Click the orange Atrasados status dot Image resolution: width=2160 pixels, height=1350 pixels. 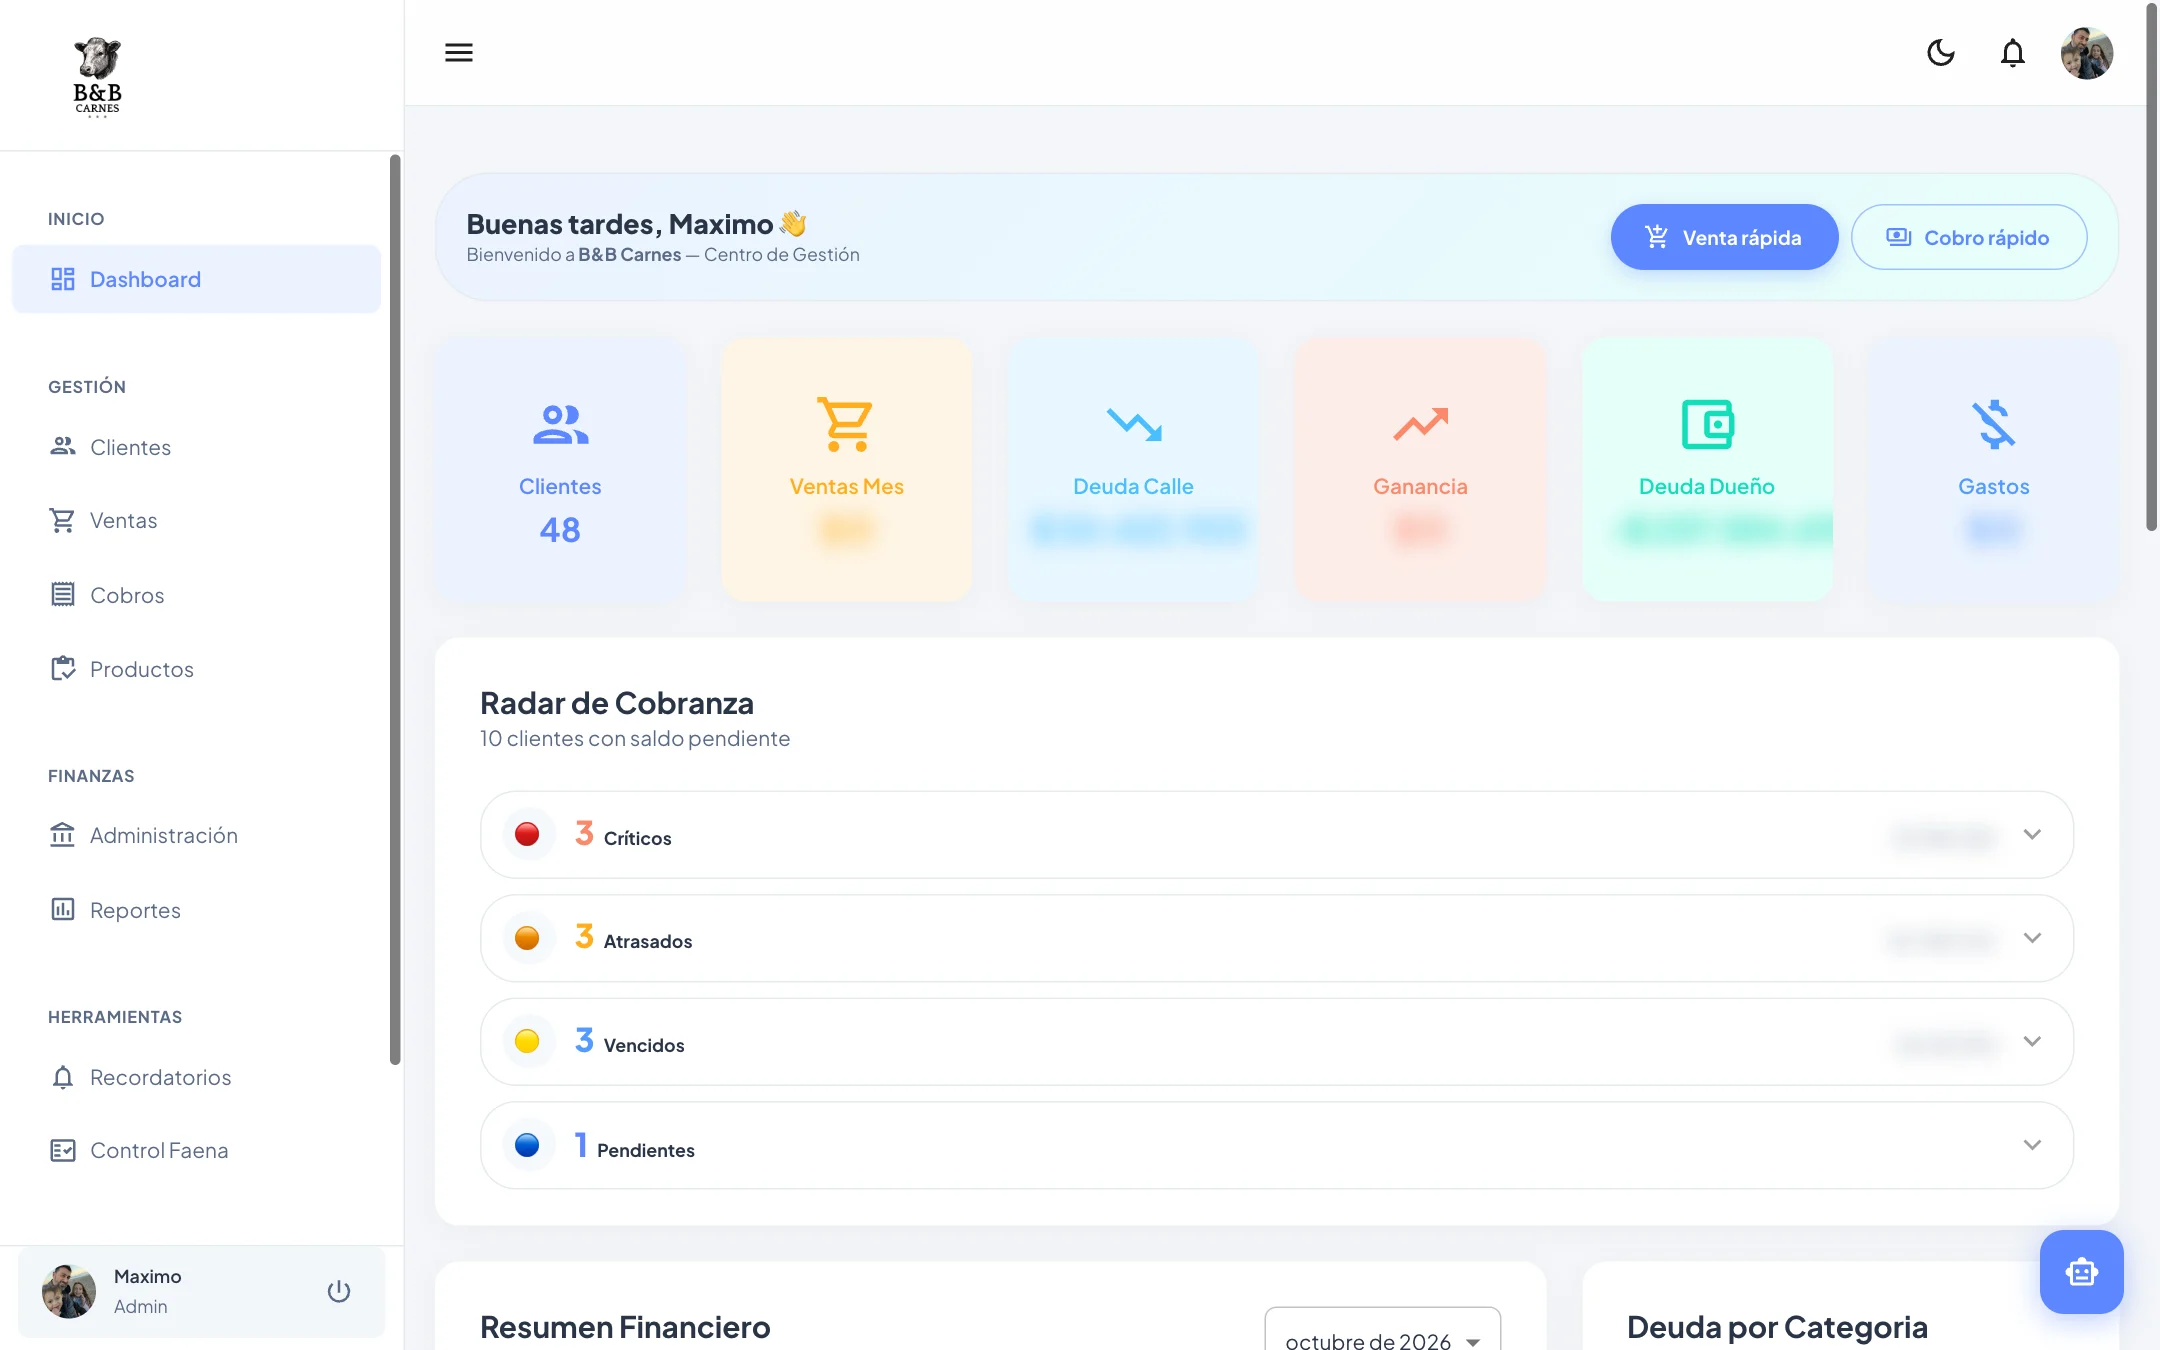point(527,938)
